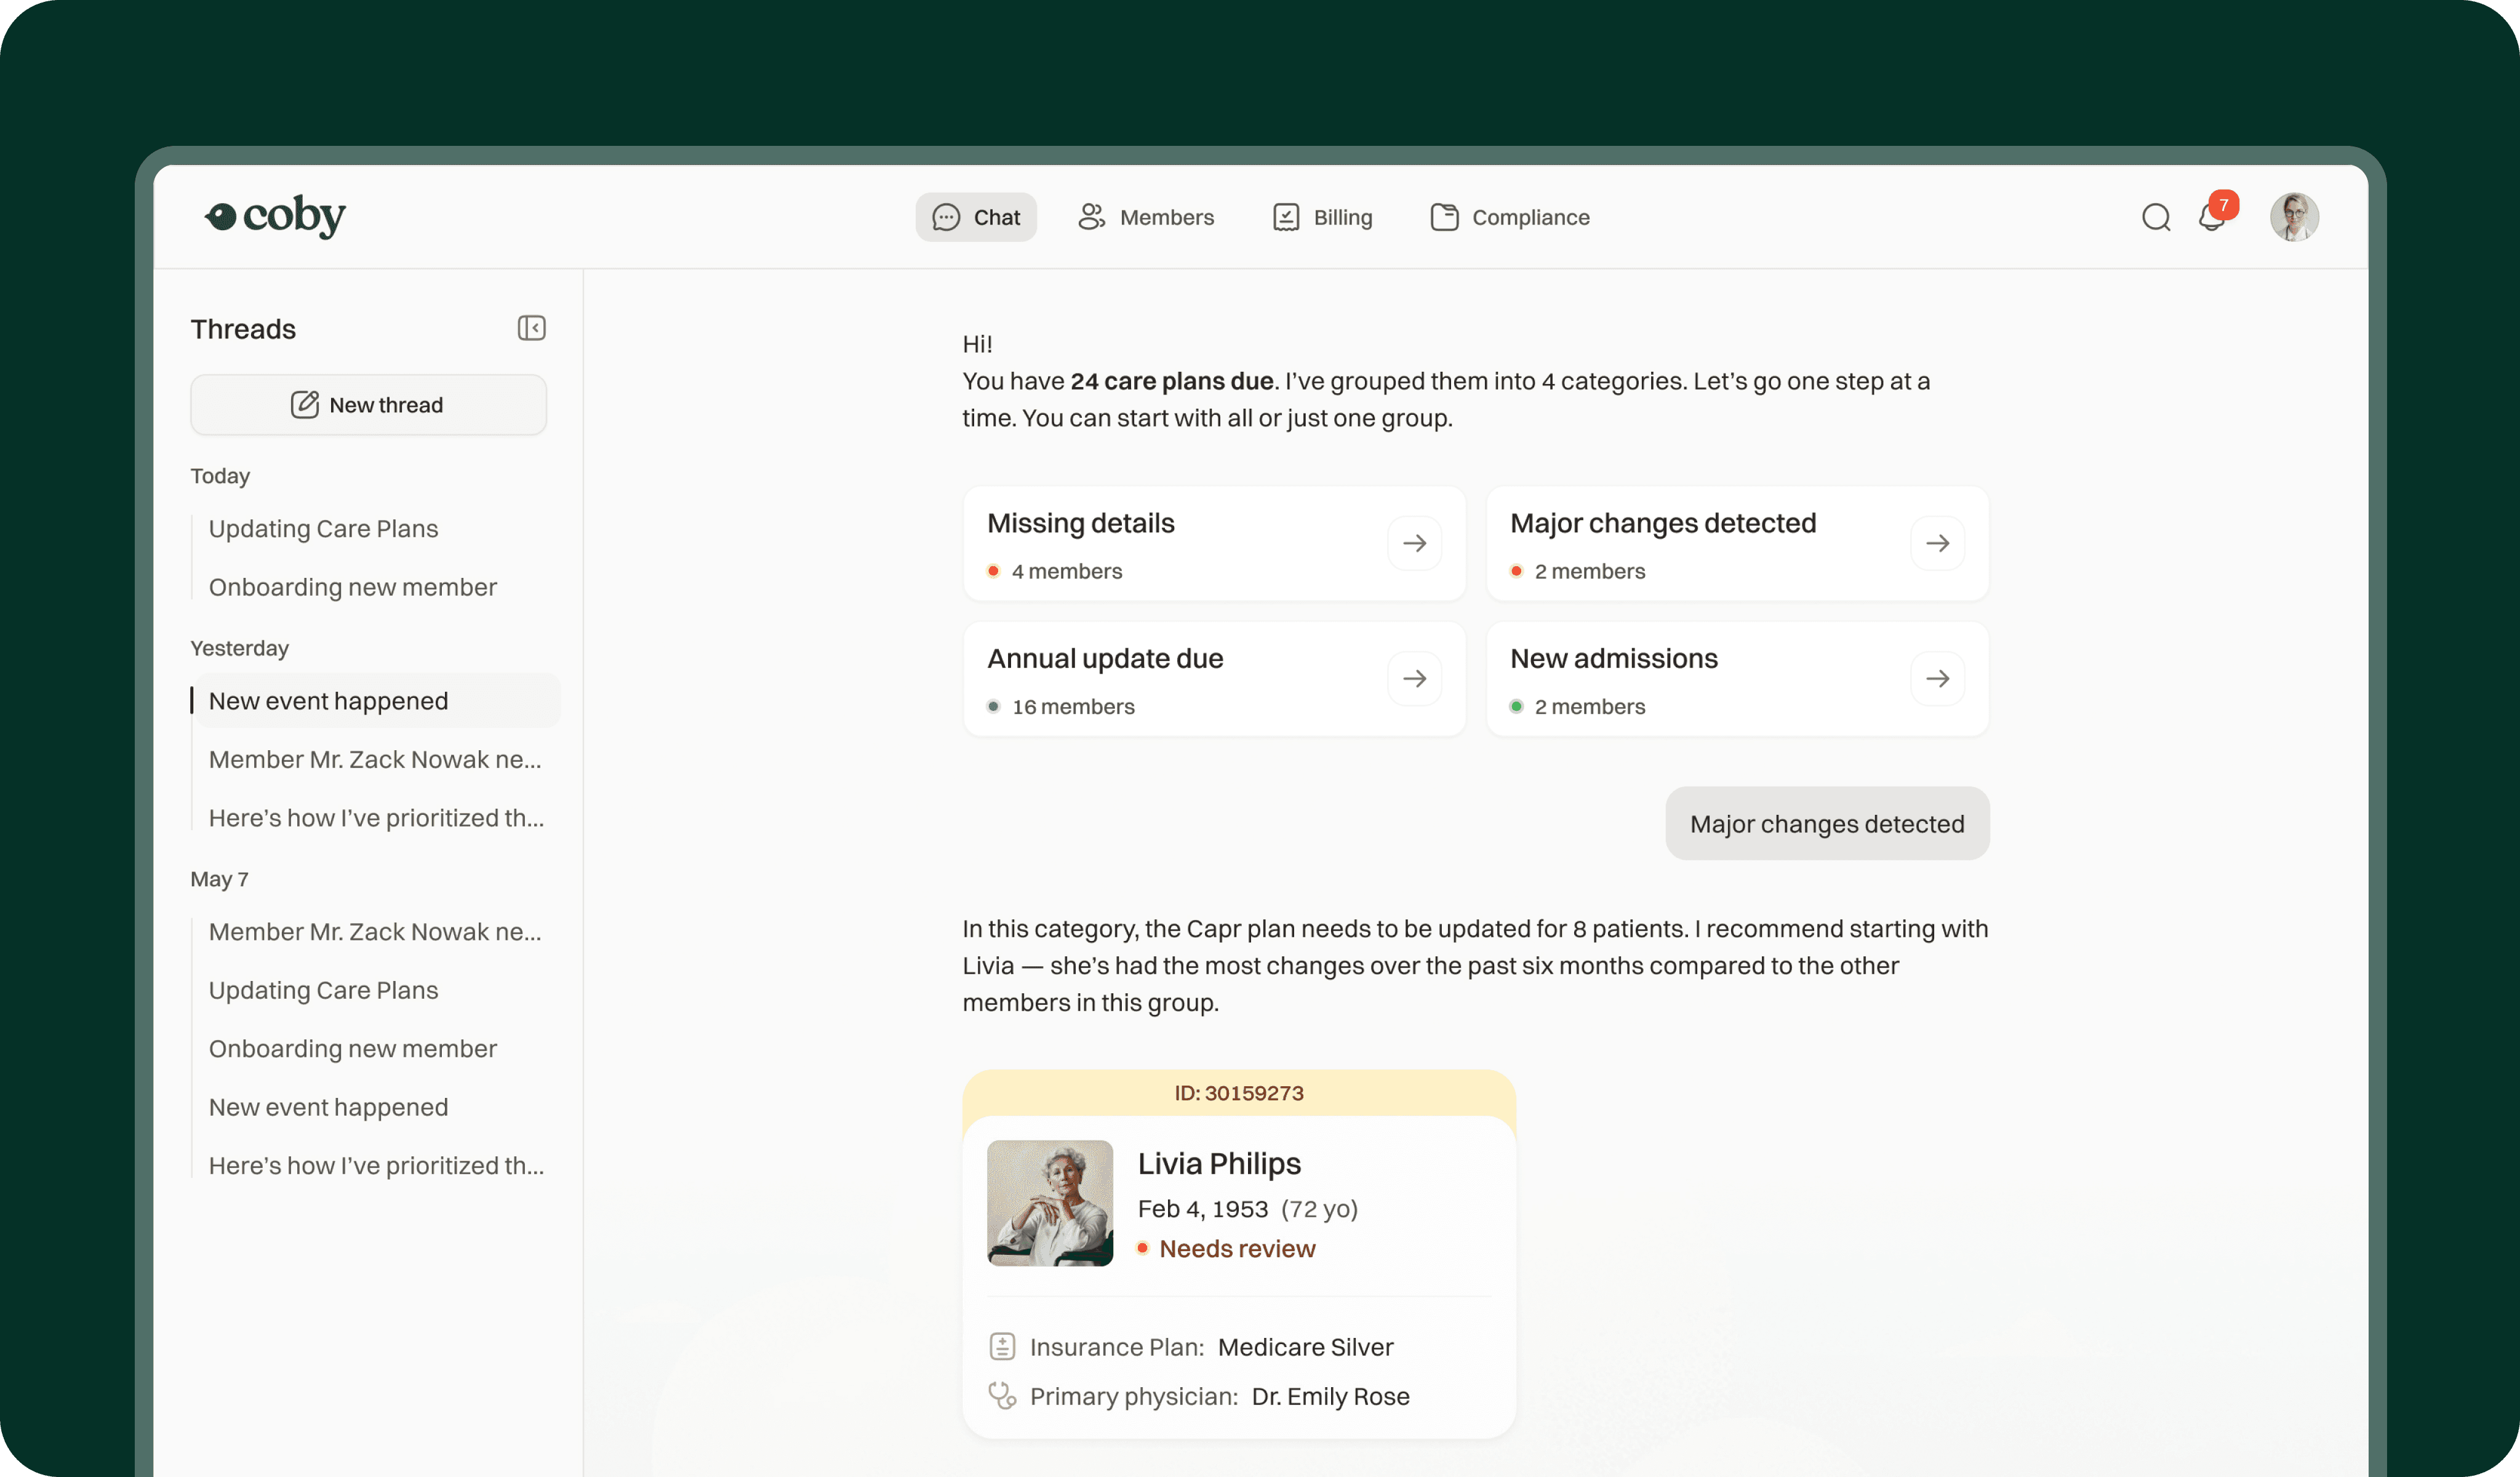Image resolution: width=2520 pixels, height=1477 pixels.
Task: Expand the Missing details group arrow
Action: pos(1414,543)
